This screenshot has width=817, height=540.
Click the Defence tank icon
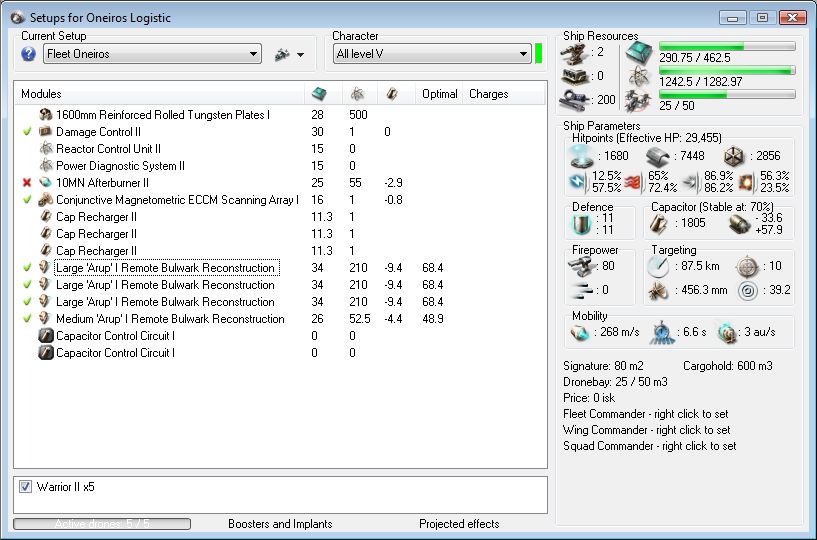tap(582, 225)
